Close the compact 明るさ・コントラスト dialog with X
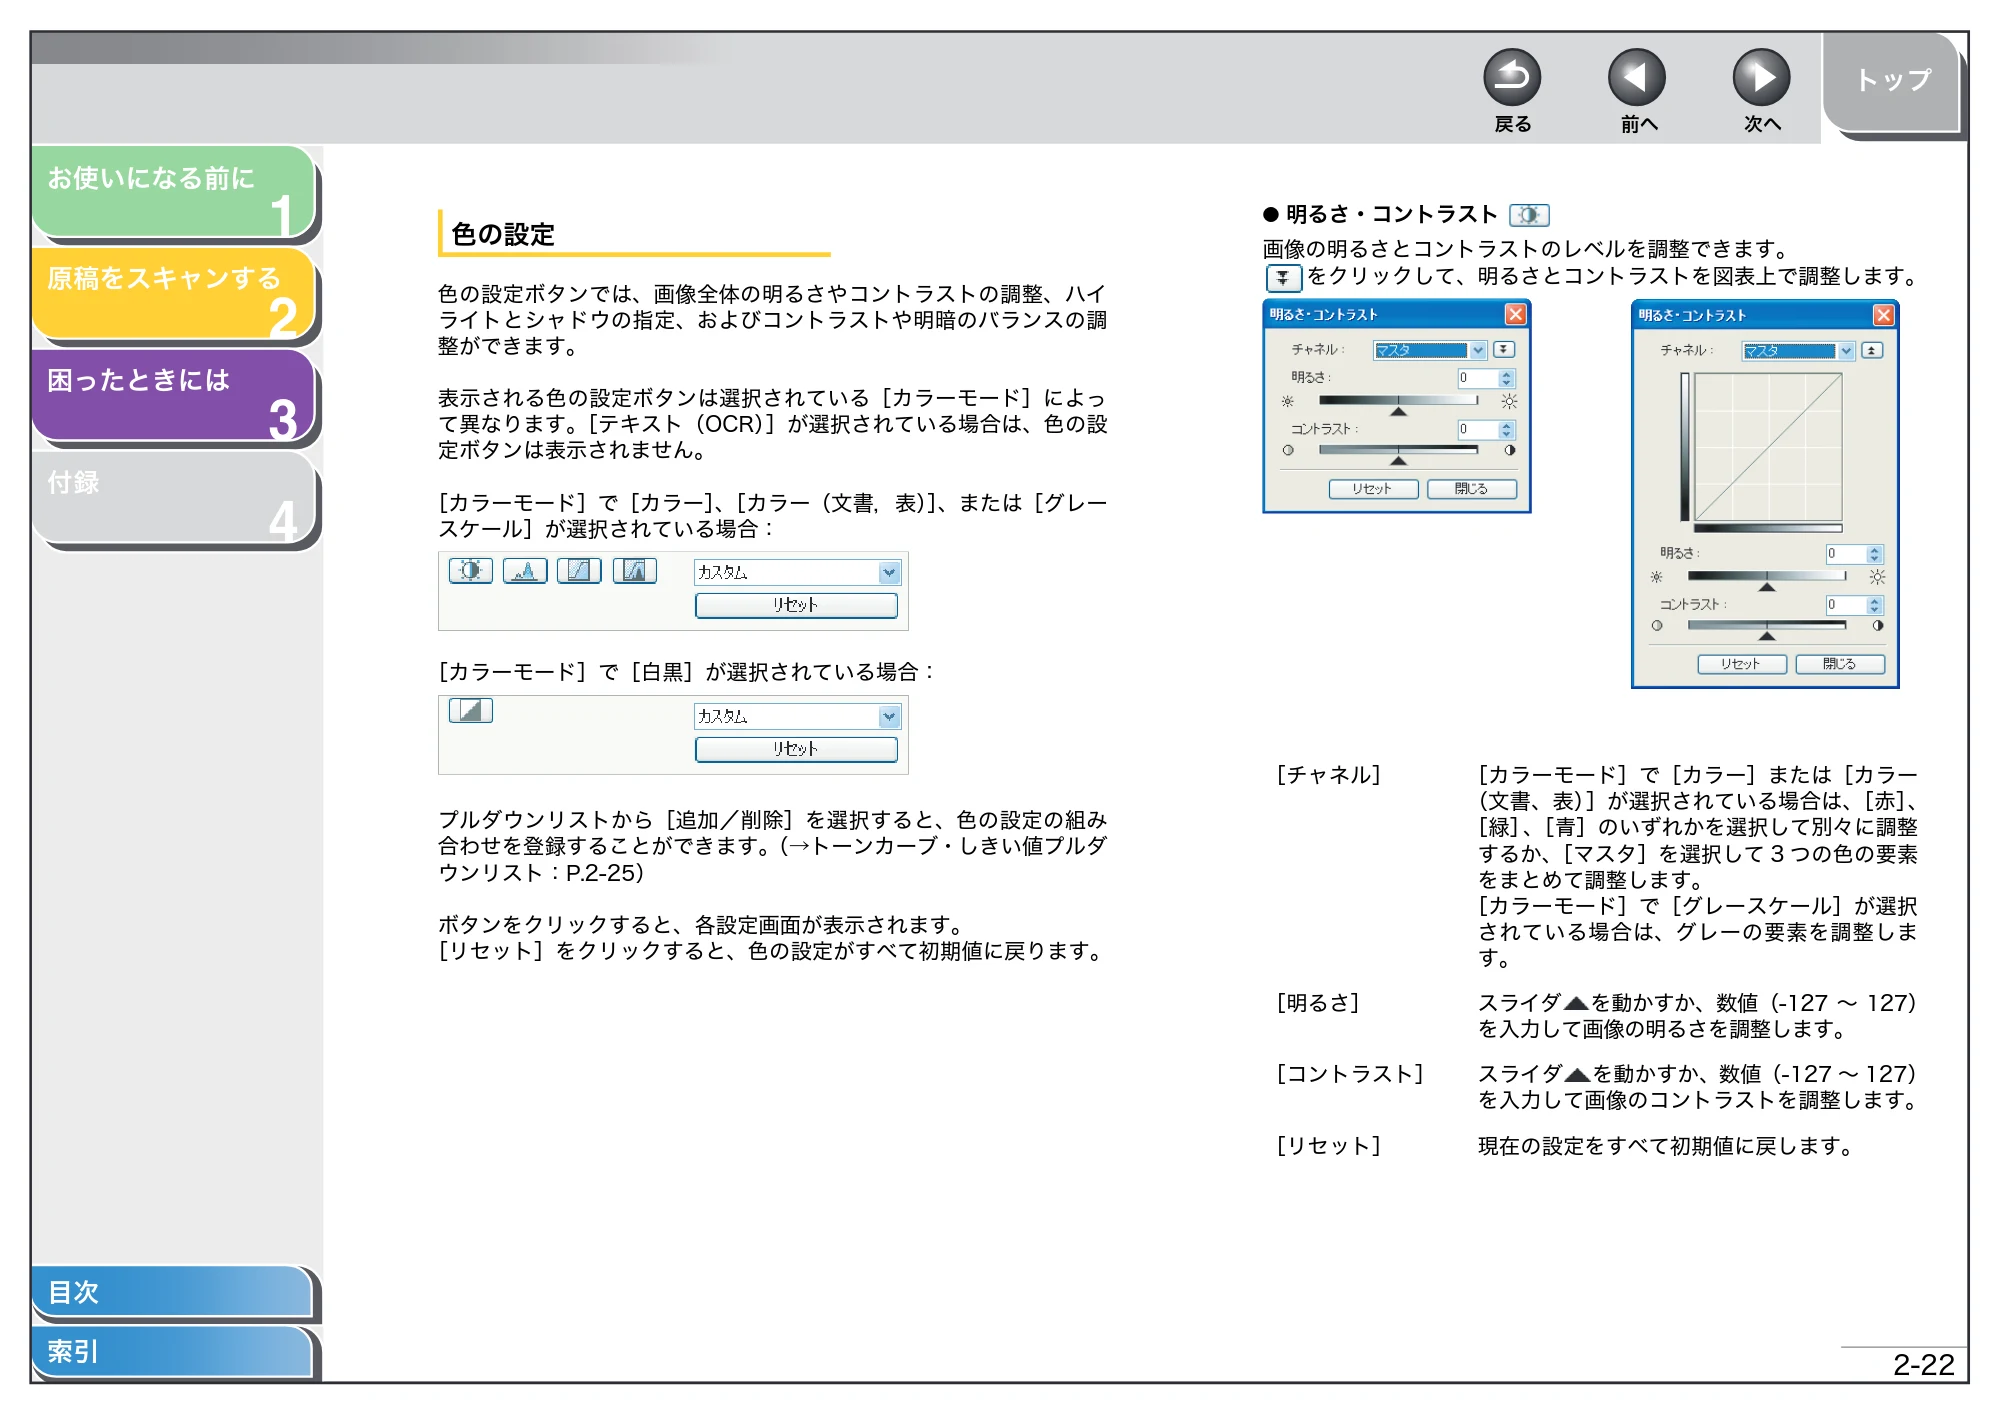This screenshot has width=2000, height=1414. click(x=1515, y=314)
